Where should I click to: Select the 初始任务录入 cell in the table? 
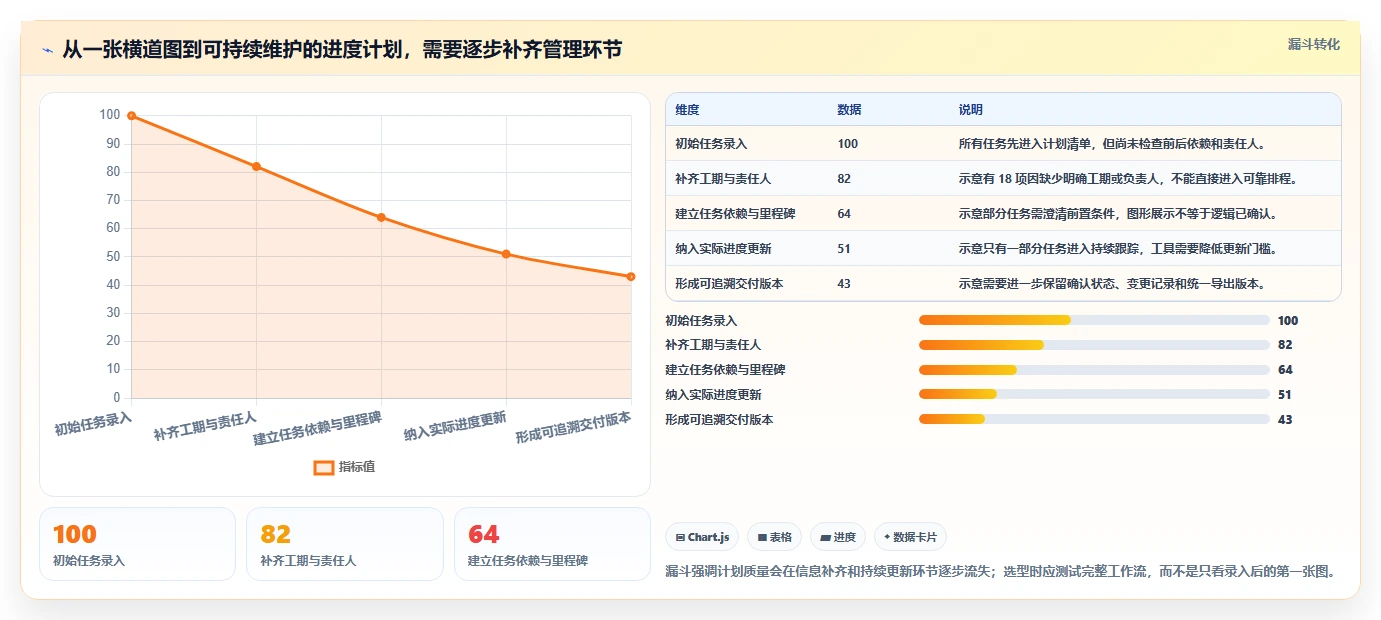coord(711,144)
